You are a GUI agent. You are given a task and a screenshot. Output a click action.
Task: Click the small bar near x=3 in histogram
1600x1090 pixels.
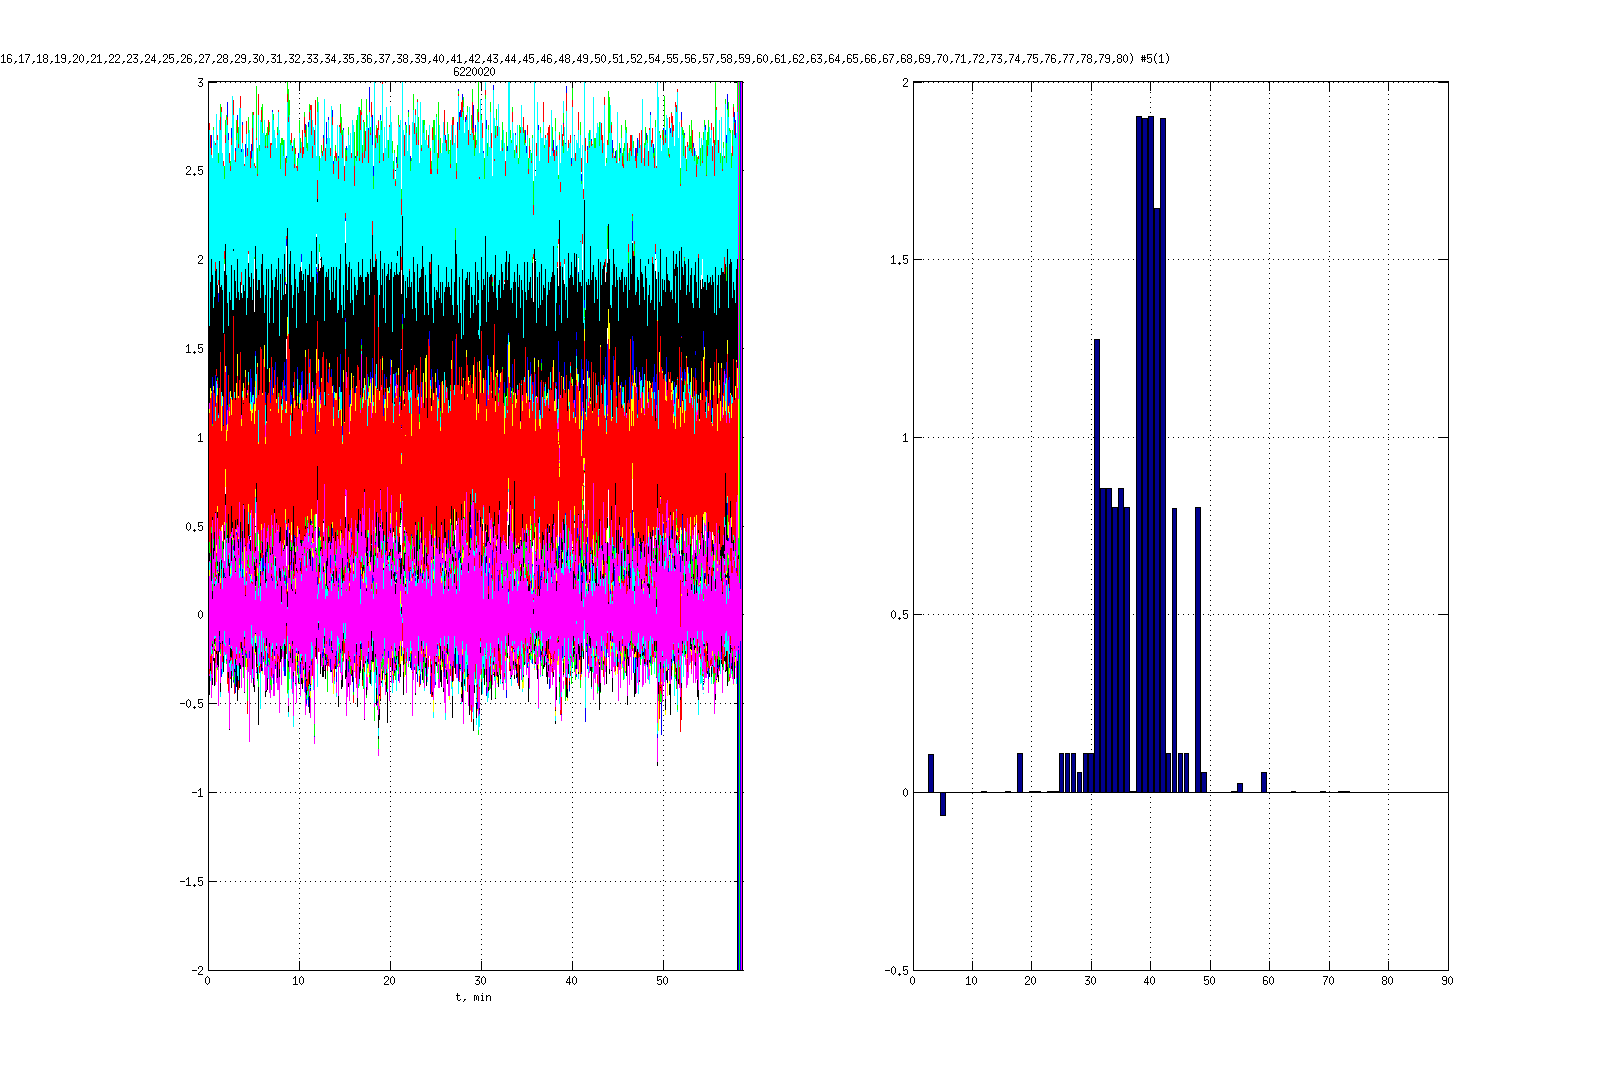pos(931,773)
